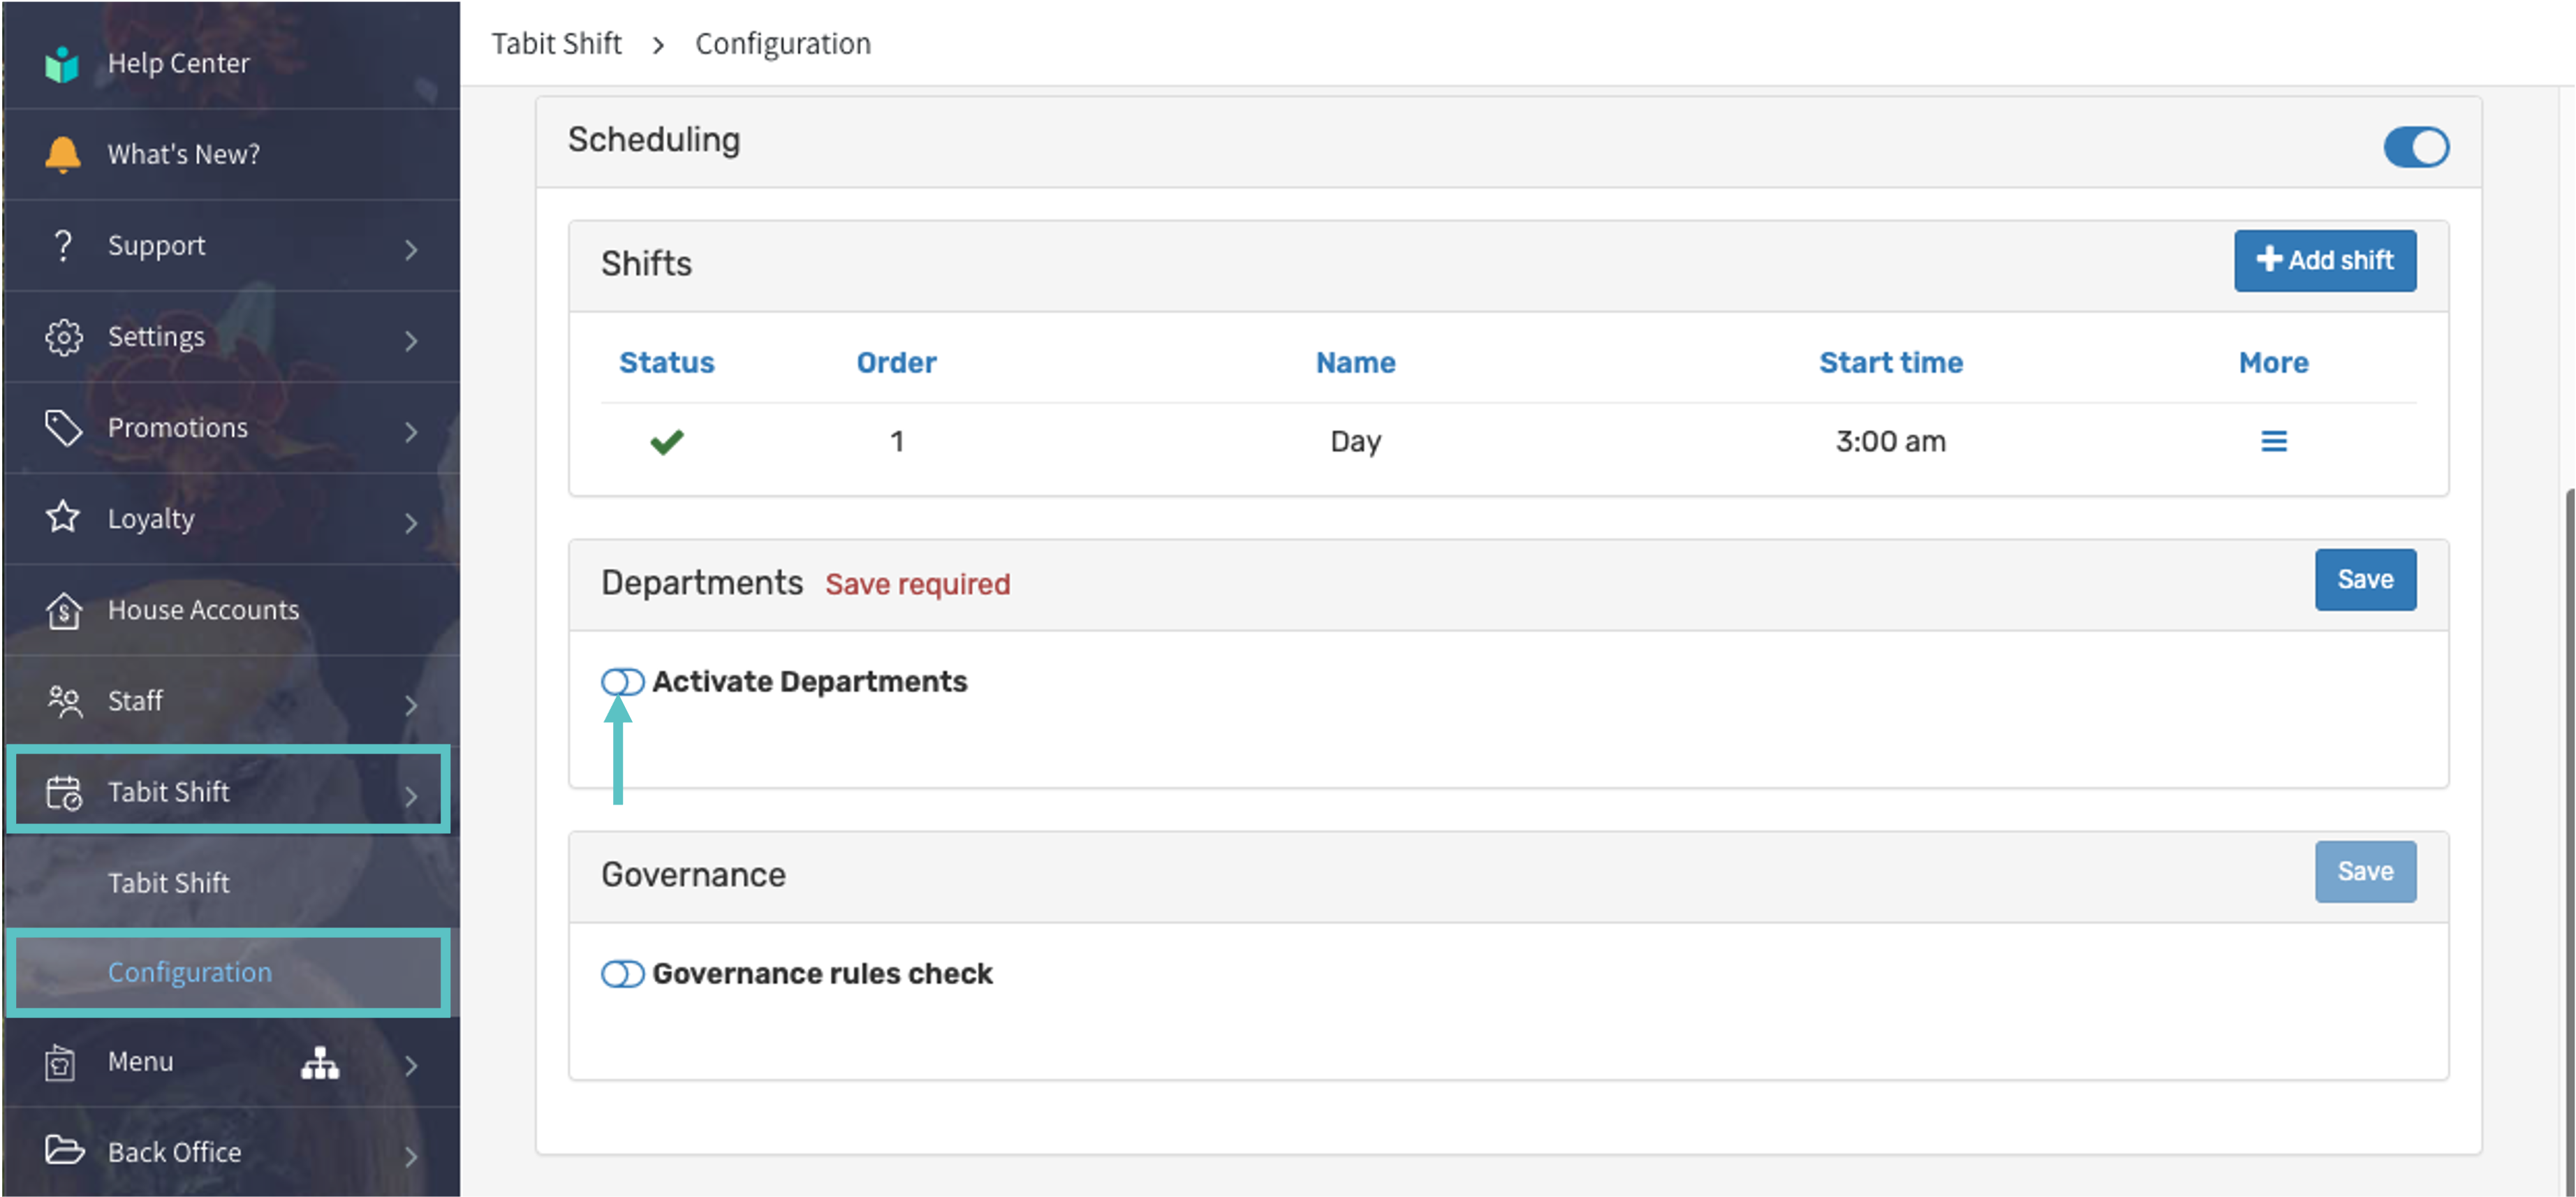2576x1197 pixels.
Task: Open the Tabit Shift submenu entry
Action: 169,882
